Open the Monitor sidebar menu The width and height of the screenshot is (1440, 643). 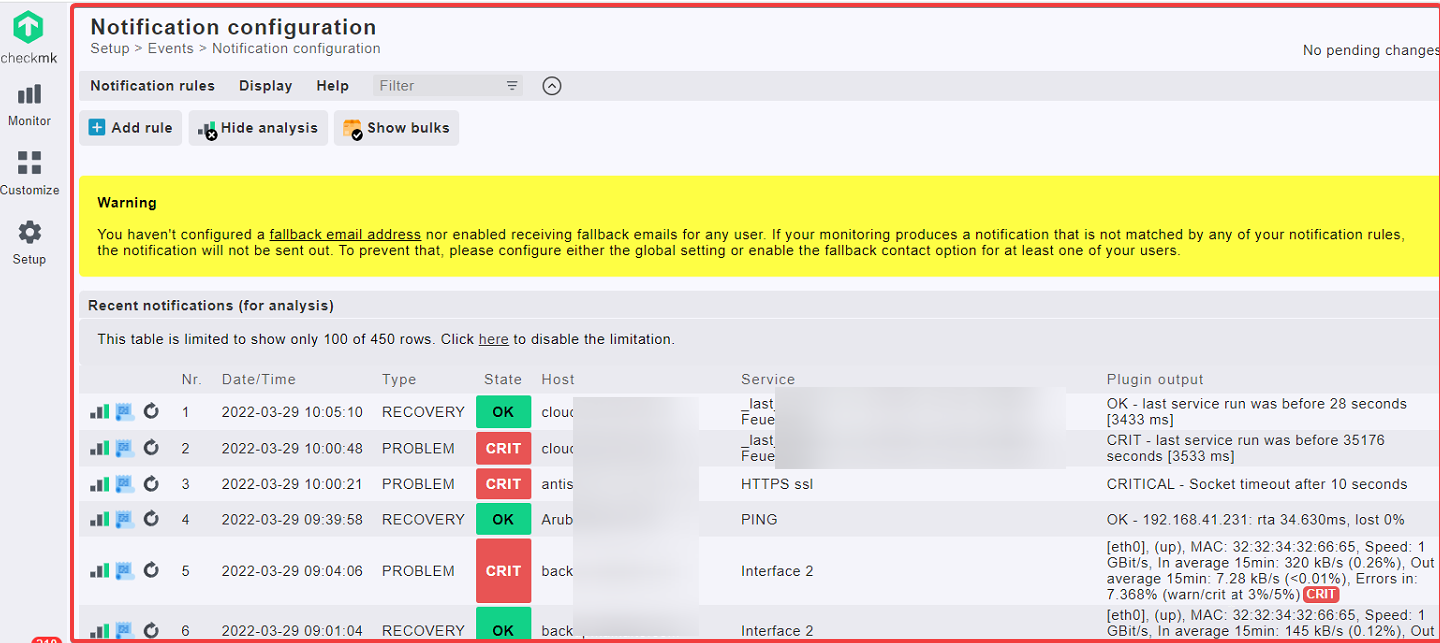29,105
